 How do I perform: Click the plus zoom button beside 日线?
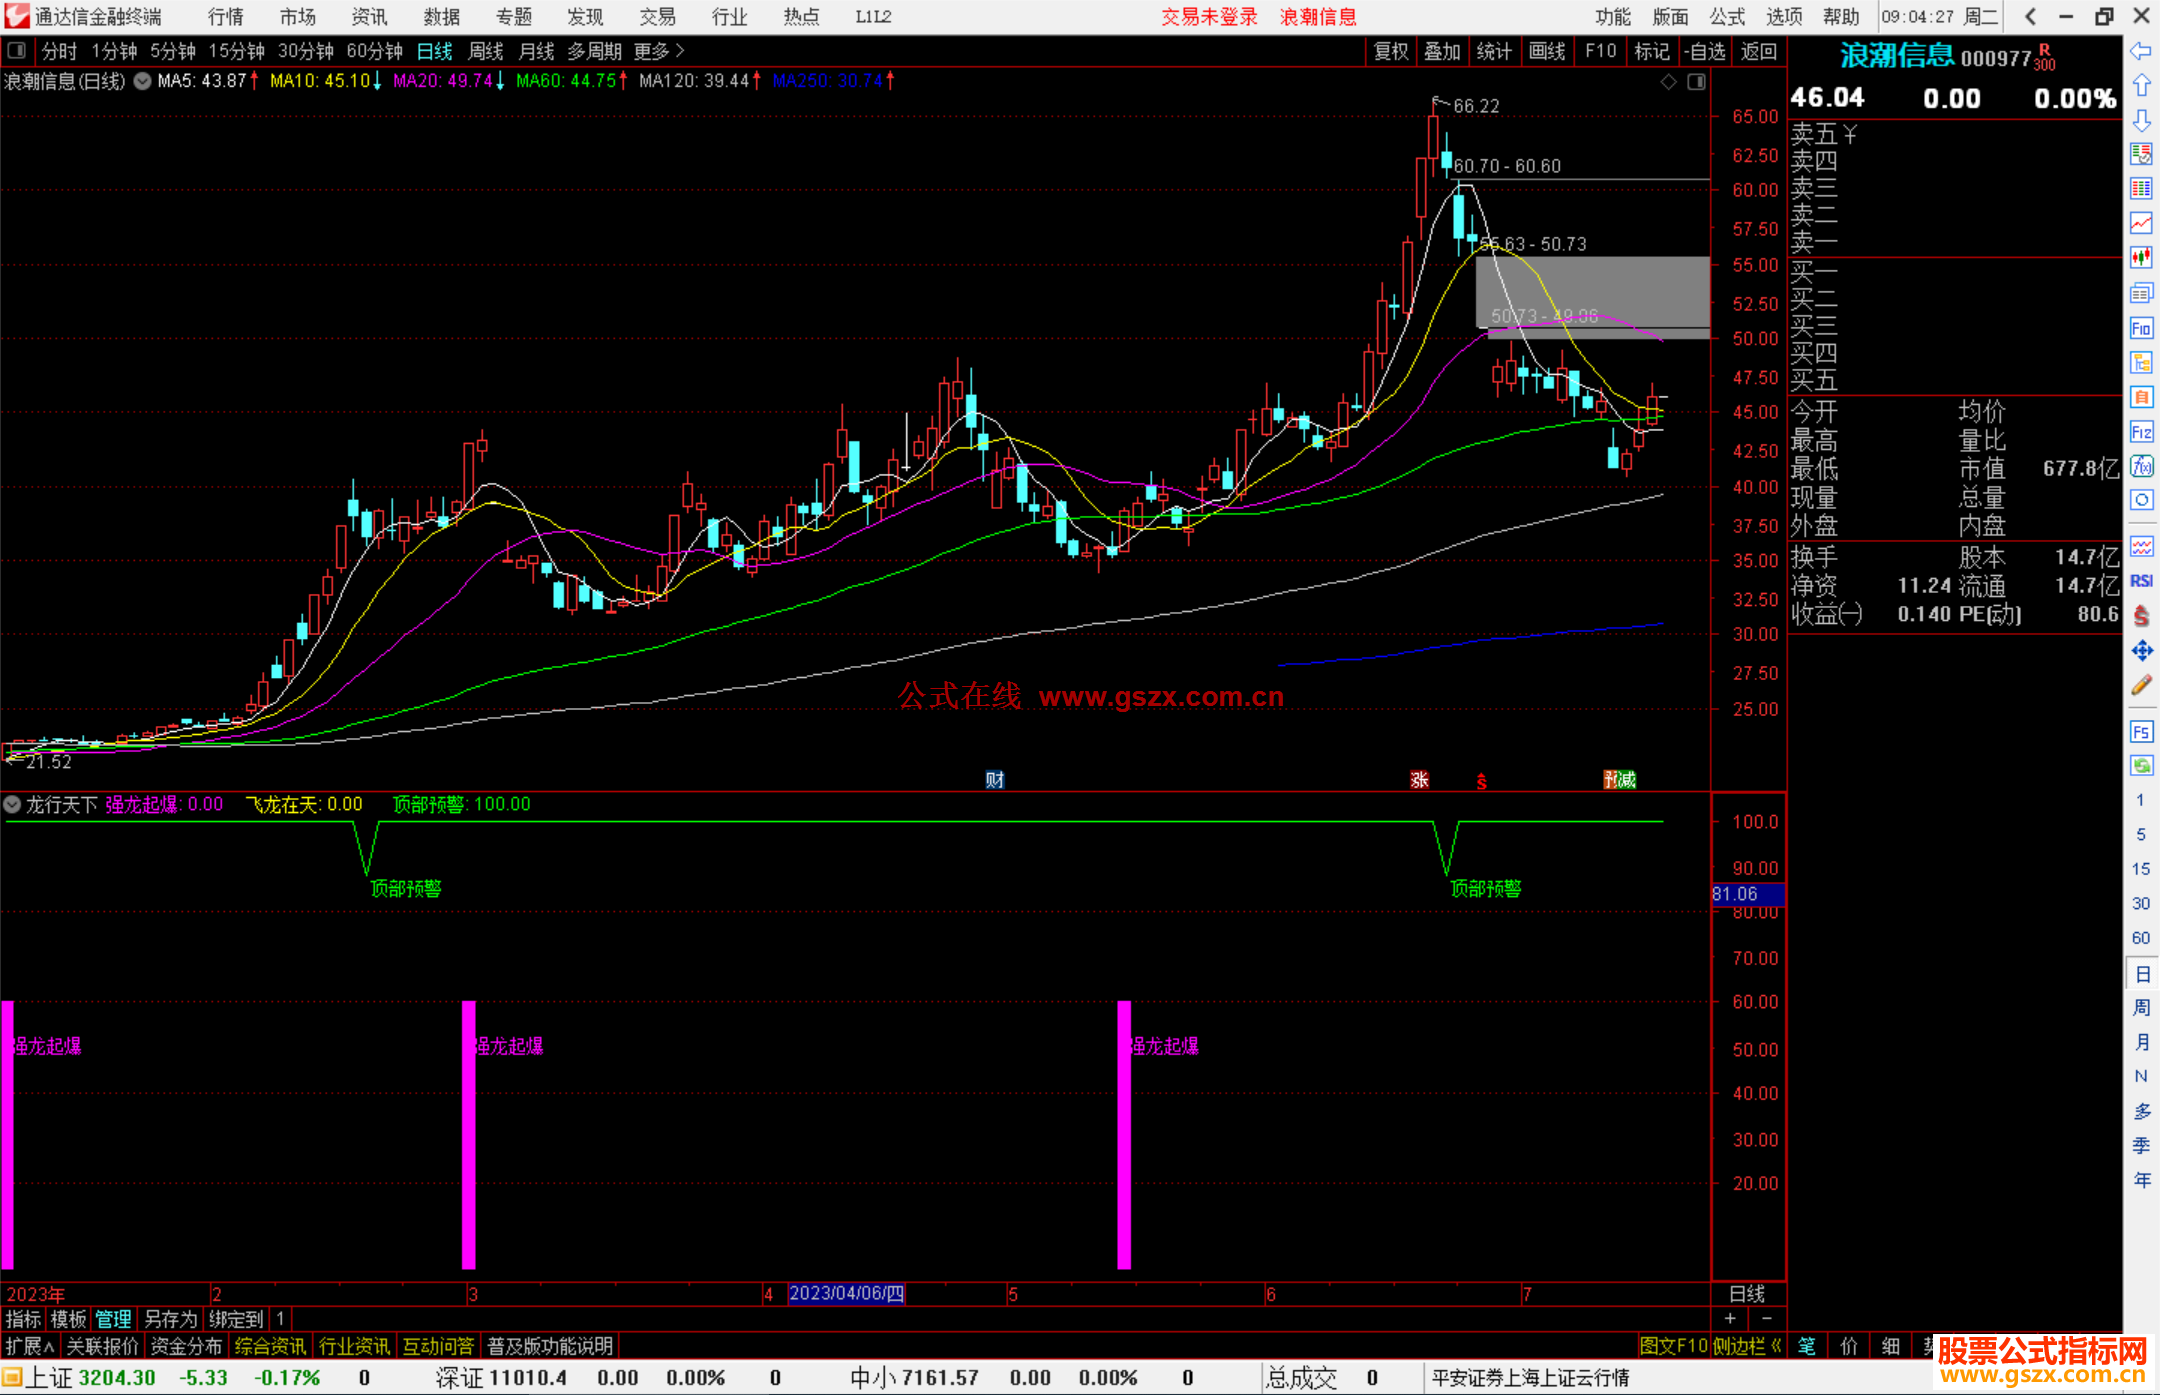(x=1730, y=1319)
